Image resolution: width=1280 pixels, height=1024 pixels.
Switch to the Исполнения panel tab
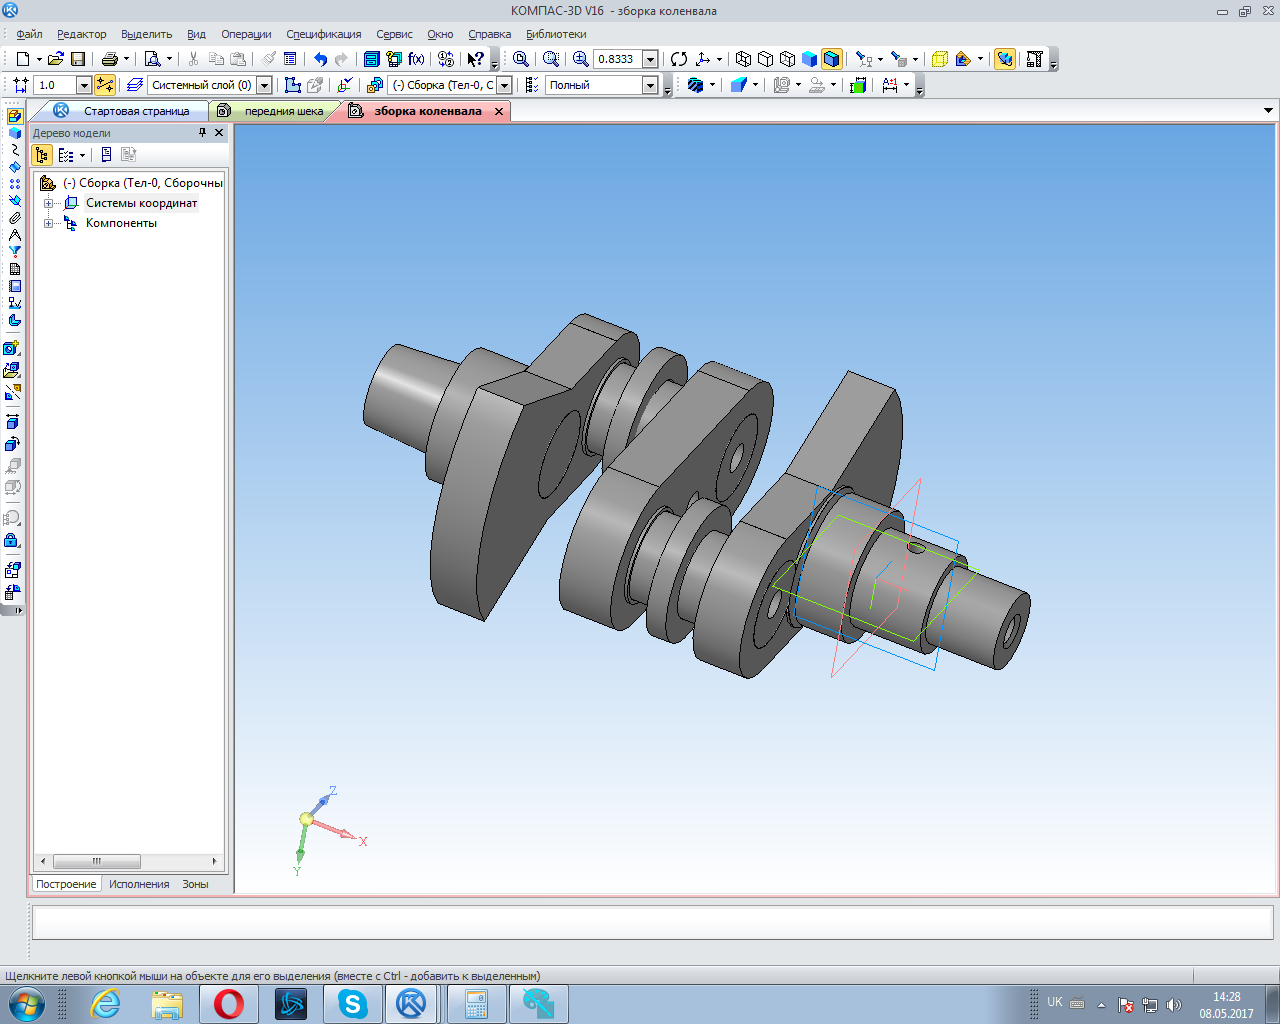pyautogui.click(x=139, y=884)
